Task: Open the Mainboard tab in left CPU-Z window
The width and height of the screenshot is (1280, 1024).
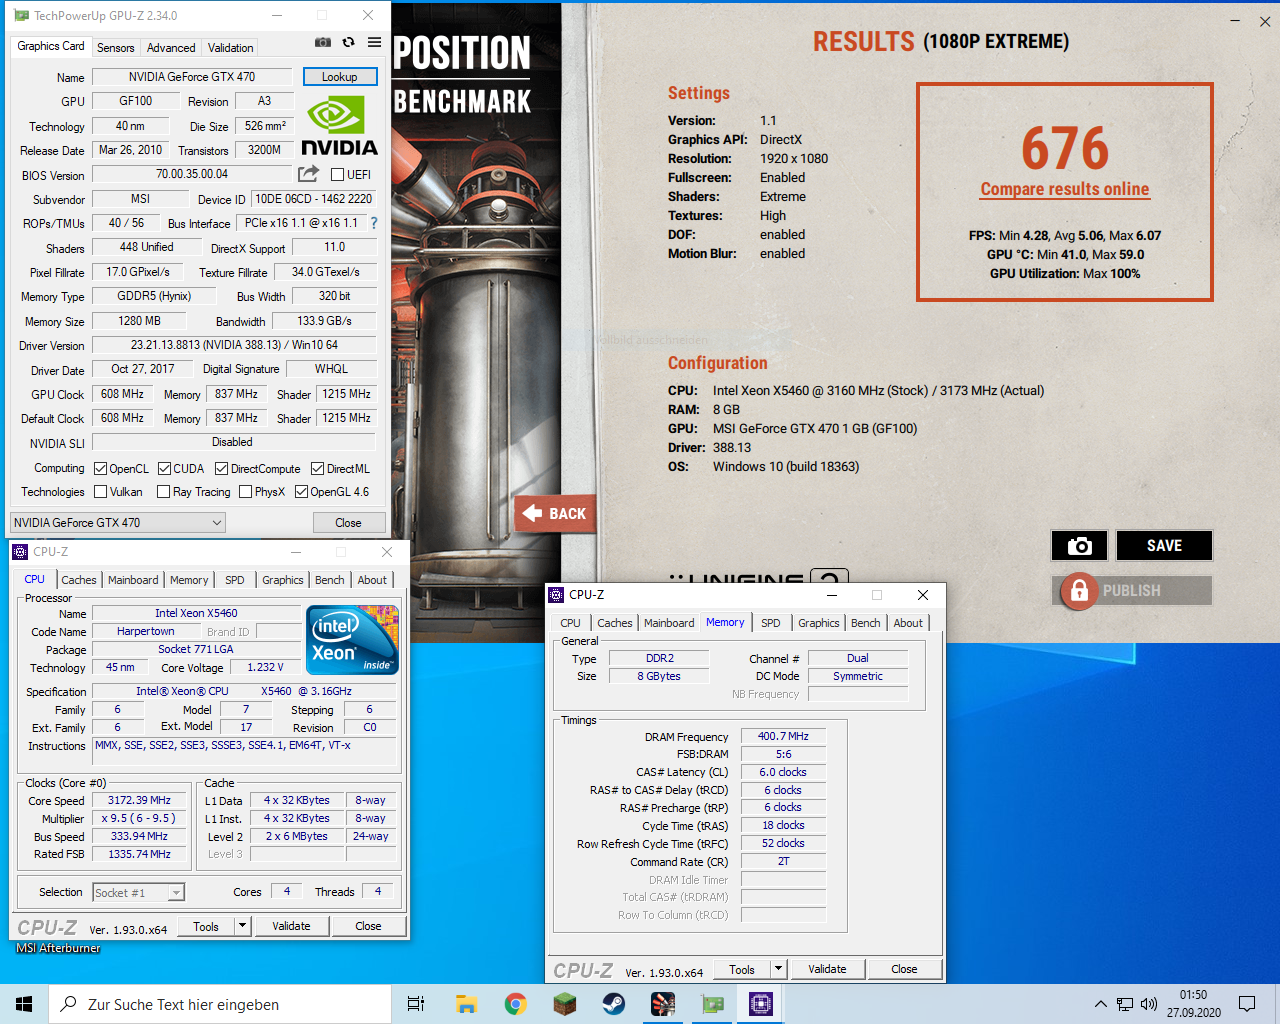Action: [133, 580]
